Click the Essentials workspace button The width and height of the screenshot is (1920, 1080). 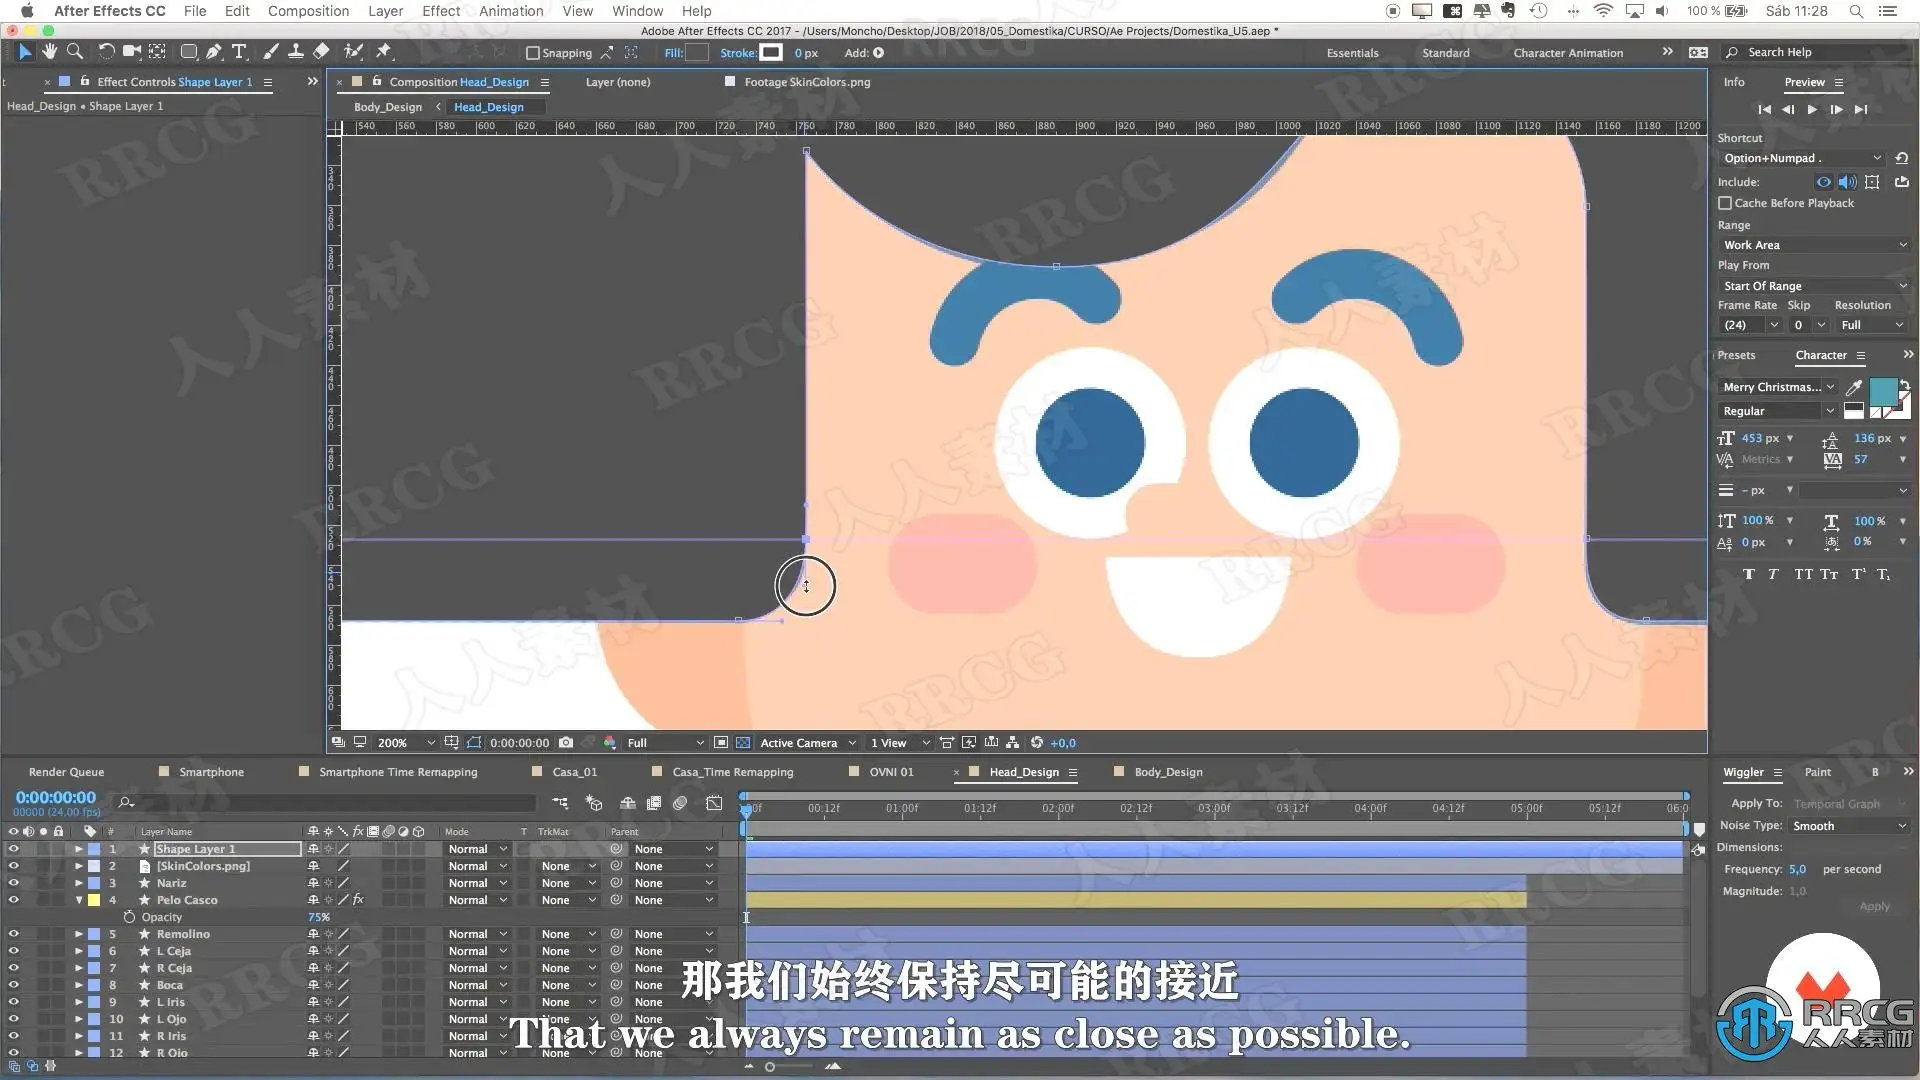(1352, 53)
